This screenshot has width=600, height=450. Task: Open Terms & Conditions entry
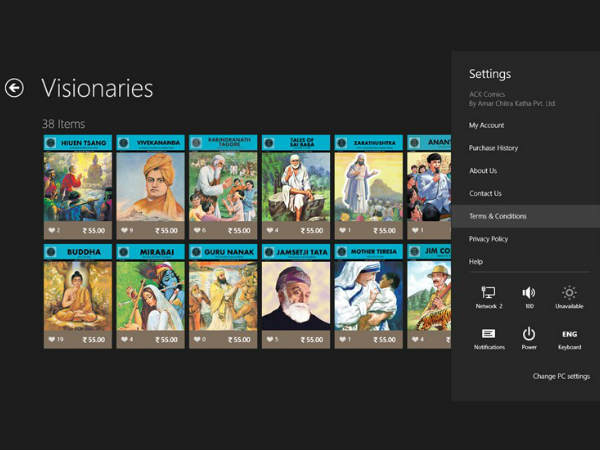pyautogui.click(x=526, y=216)
